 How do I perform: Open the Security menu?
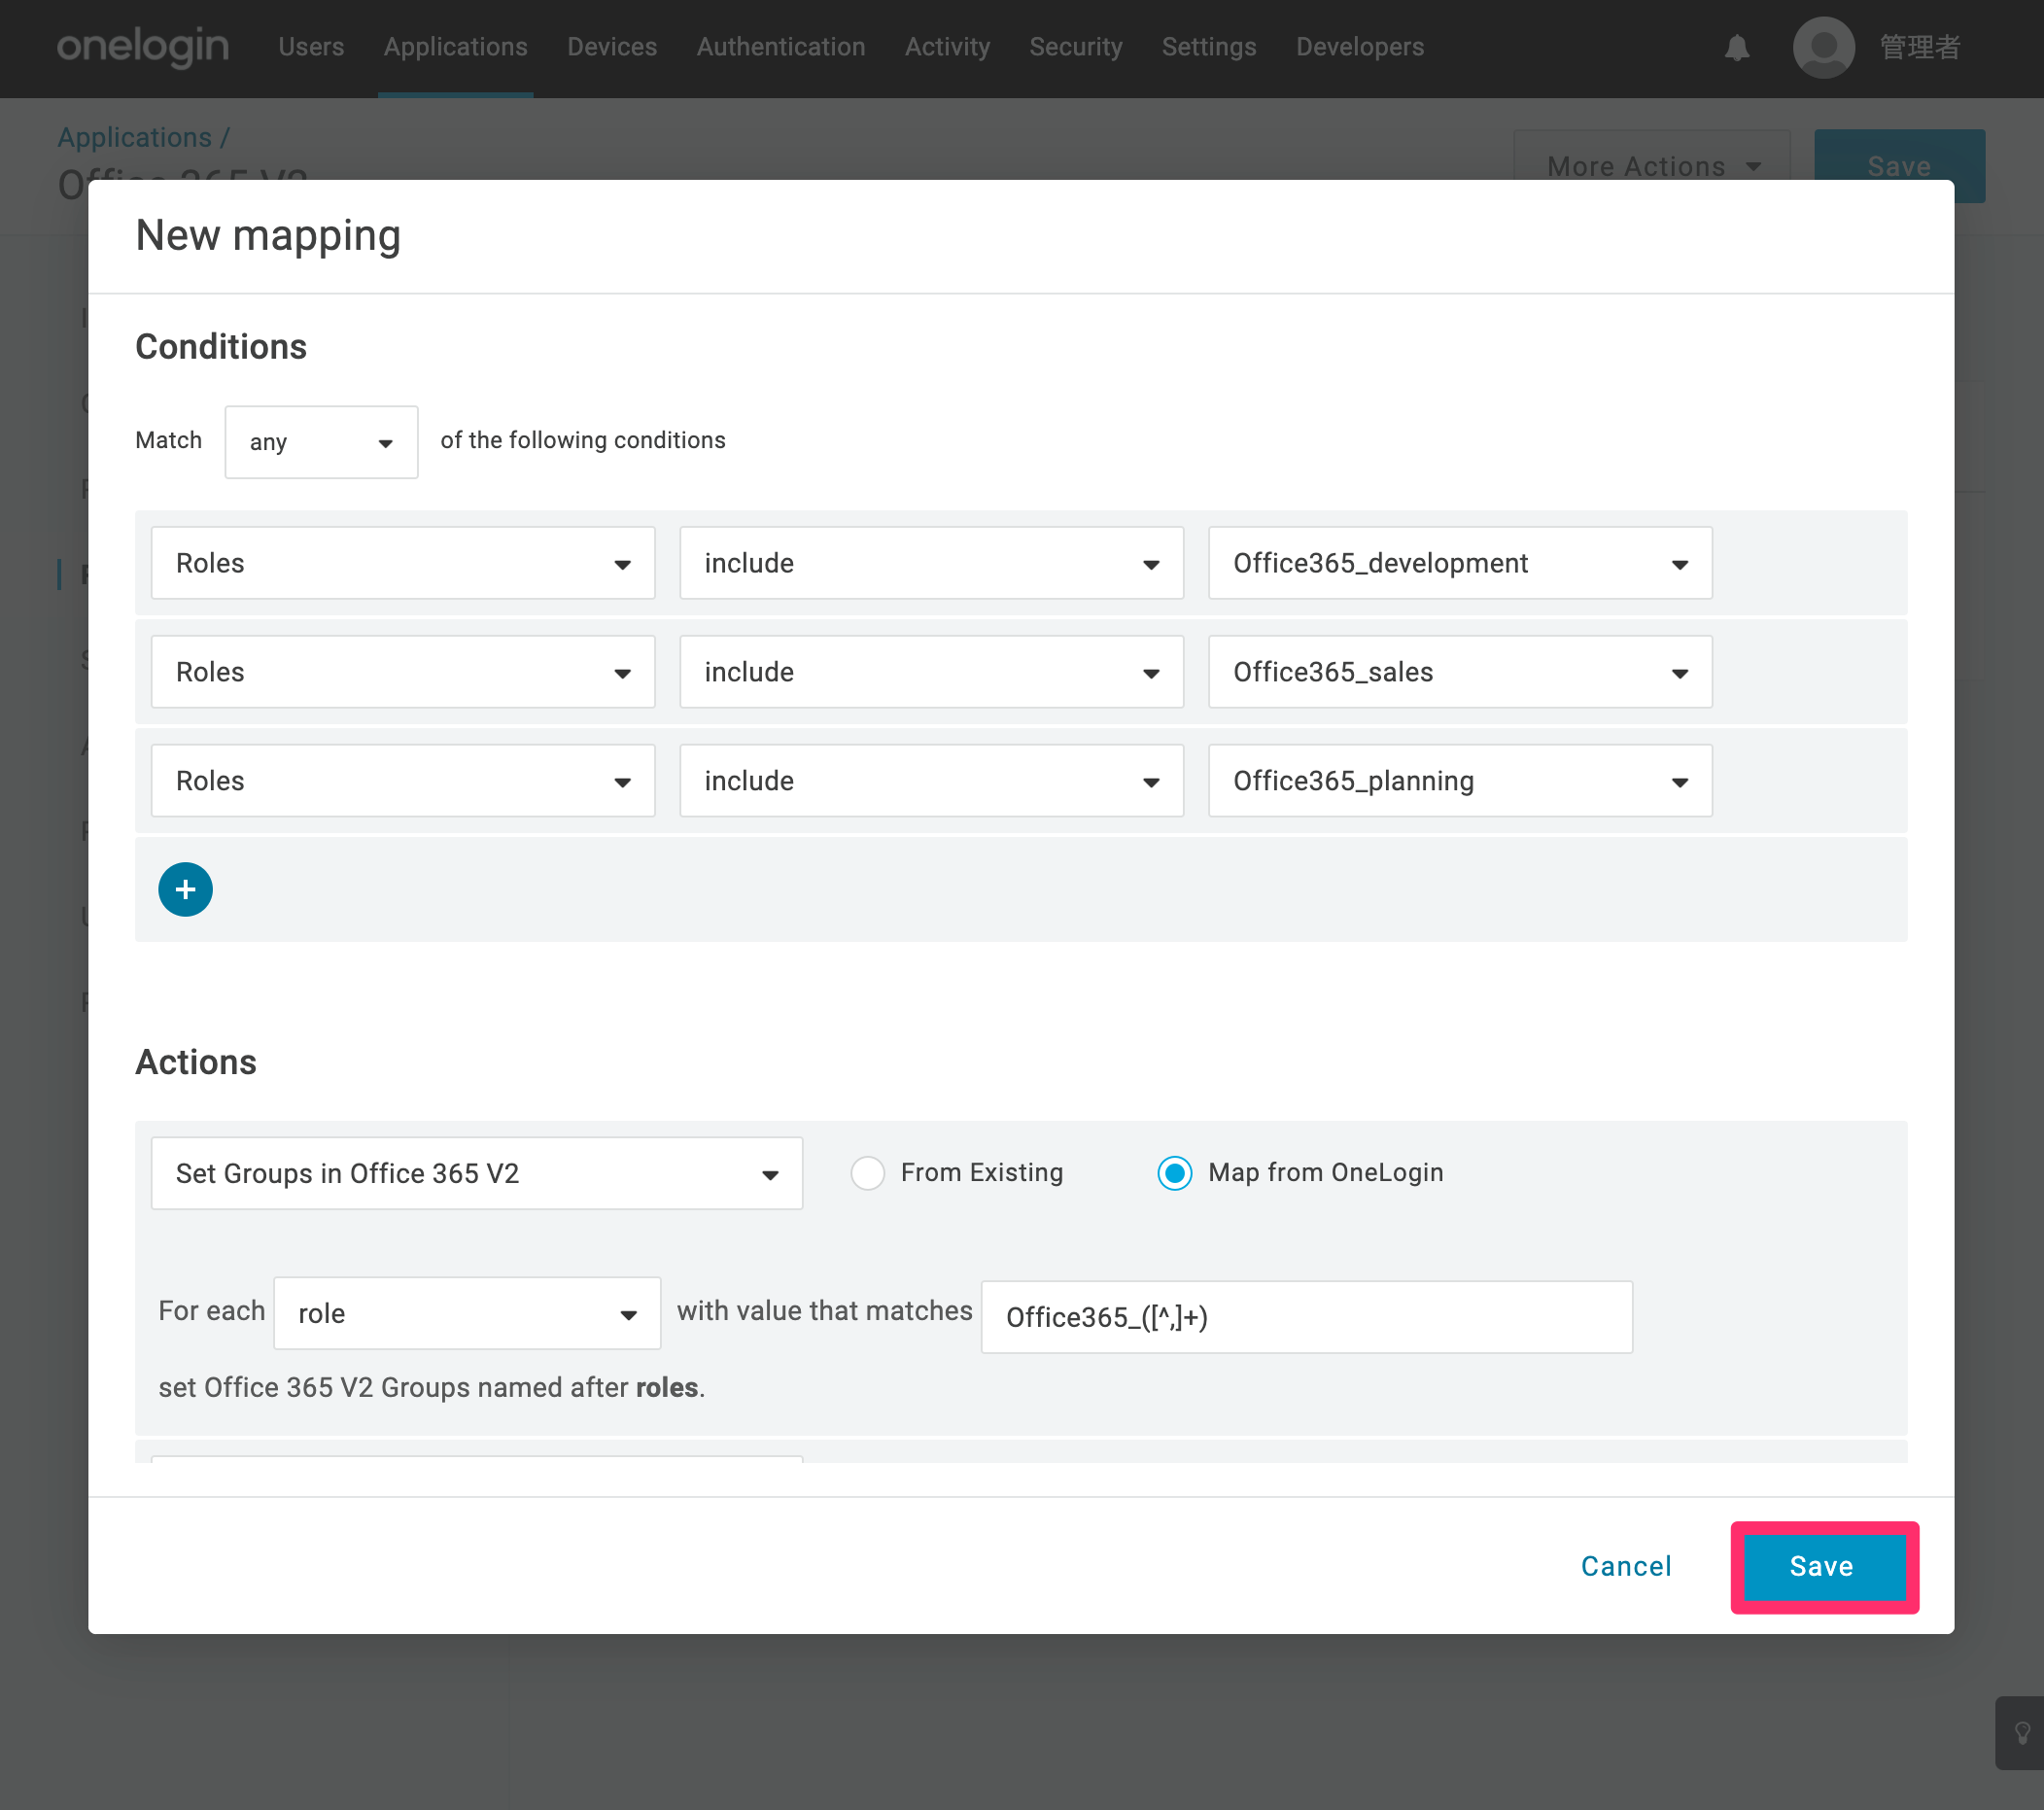coord(1076,47)
